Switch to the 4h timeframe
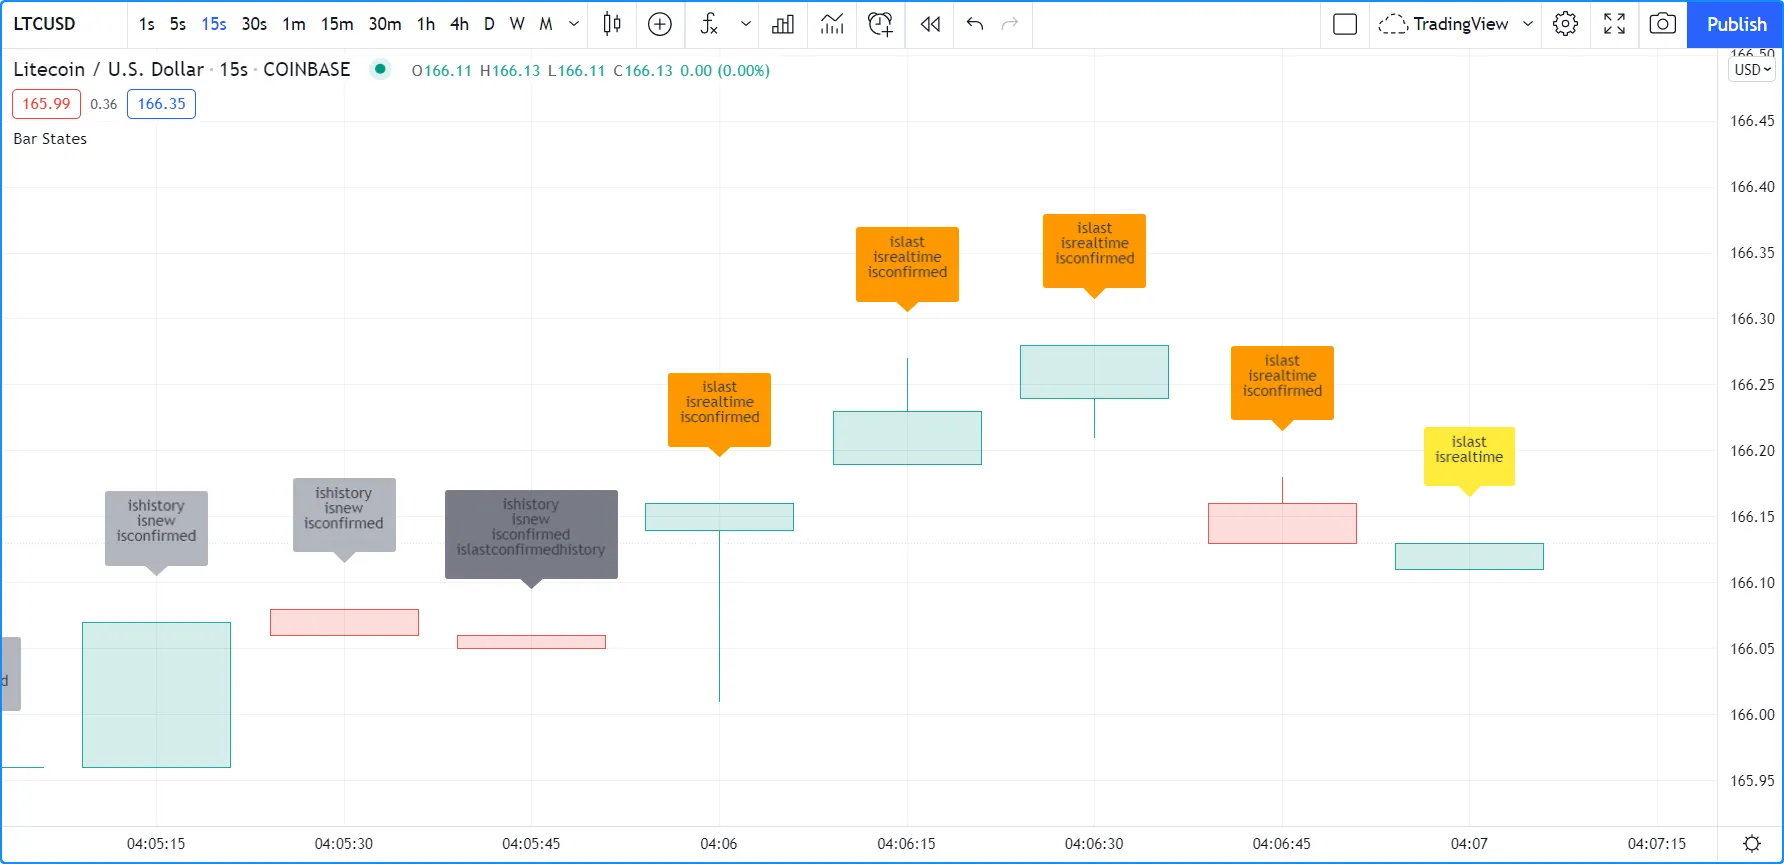The height and width of the screenshot is (864, 1784). pyautogui.click(x=459, y=24)
